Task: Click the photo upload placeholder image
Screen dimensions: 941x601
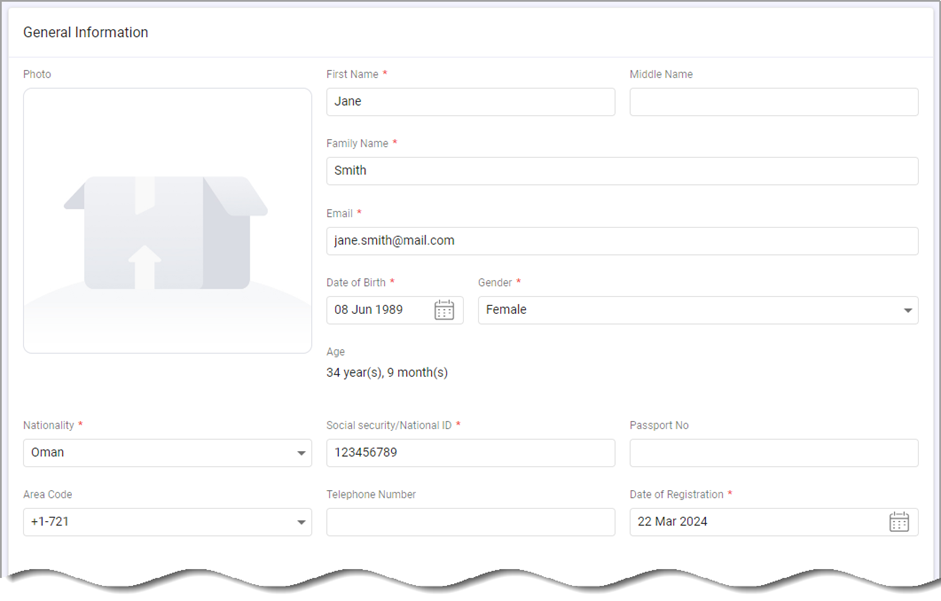Action: (167, 221)
